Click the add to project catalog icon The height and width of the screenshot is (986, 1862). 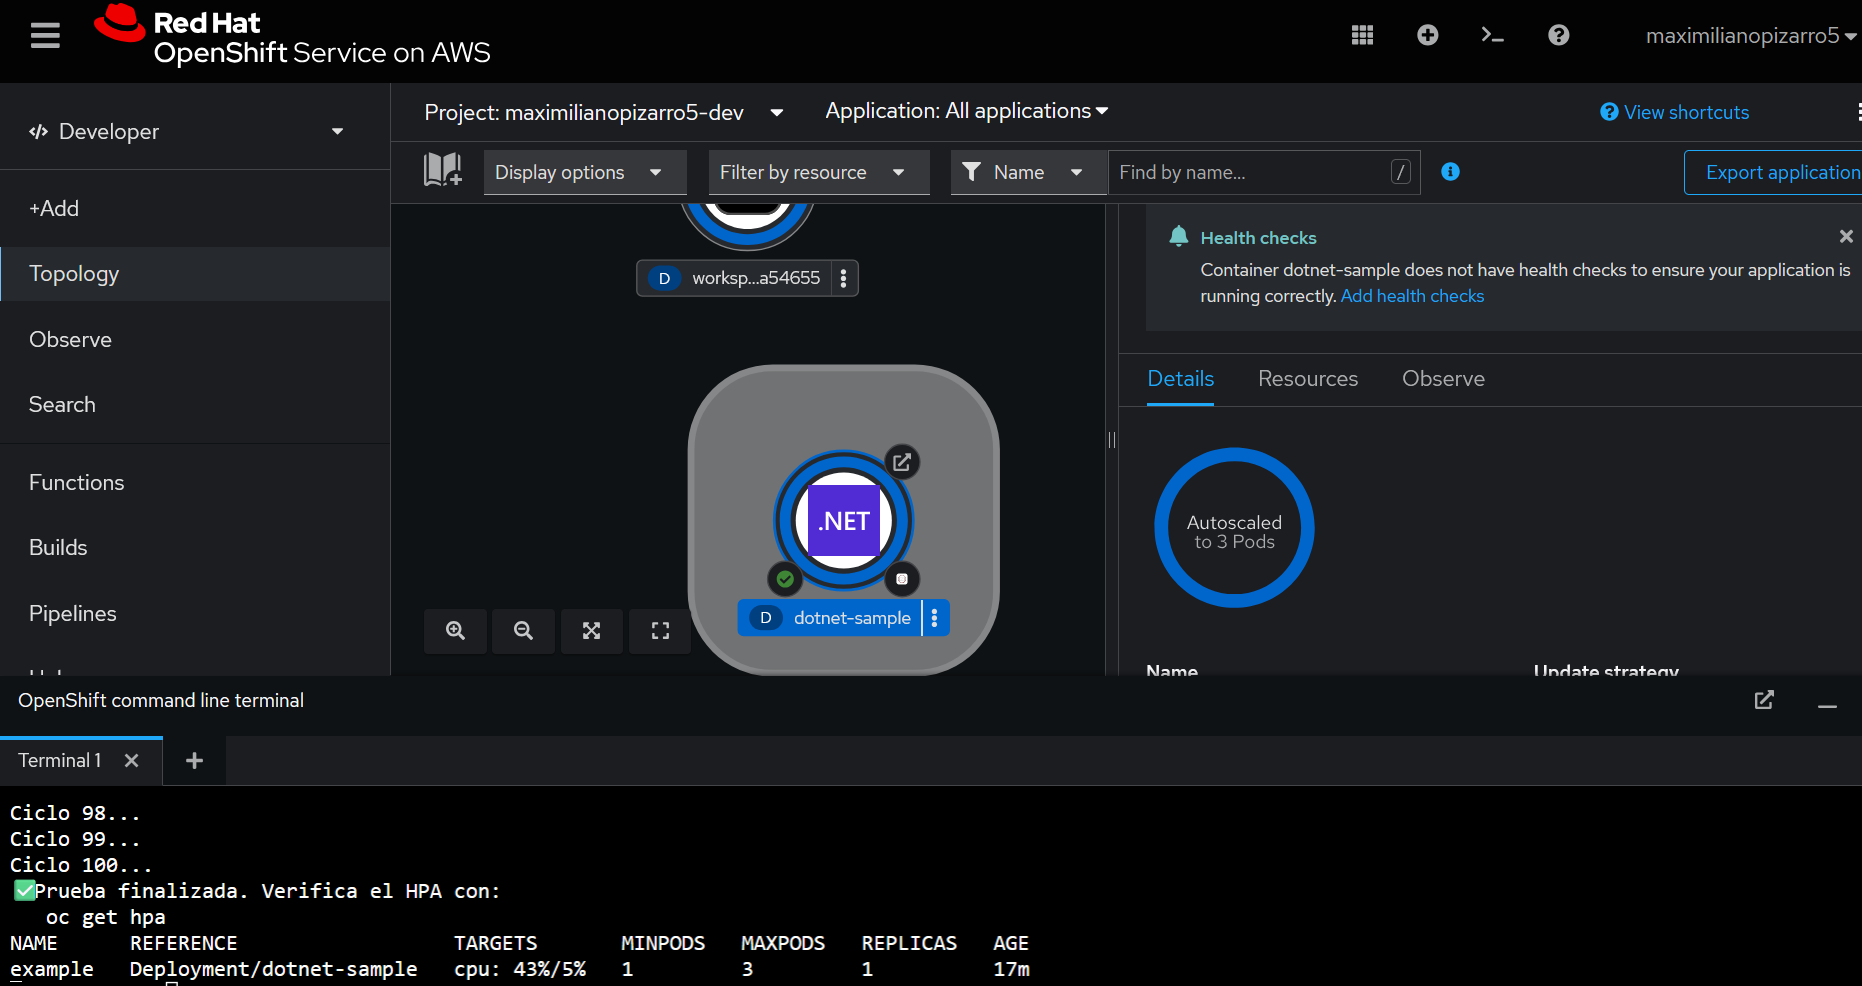[x=442, y=171]
